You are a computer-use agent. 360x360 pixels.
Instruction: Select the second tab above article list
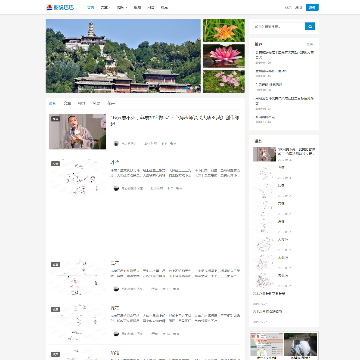click(67, 104)
